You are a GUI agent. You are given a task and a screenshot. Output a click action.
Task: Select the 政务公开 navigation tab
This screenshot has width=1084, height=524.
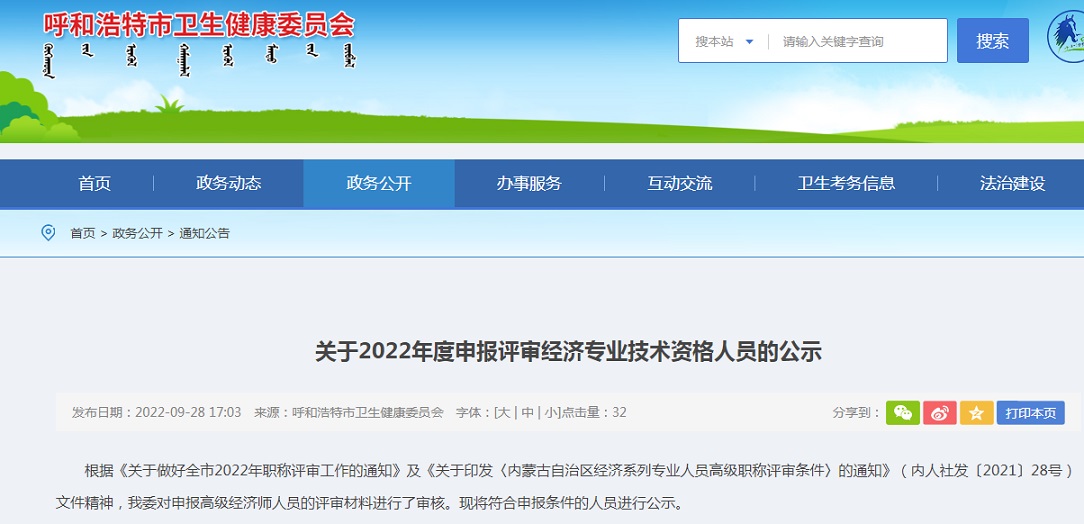[x=379, y=183]
